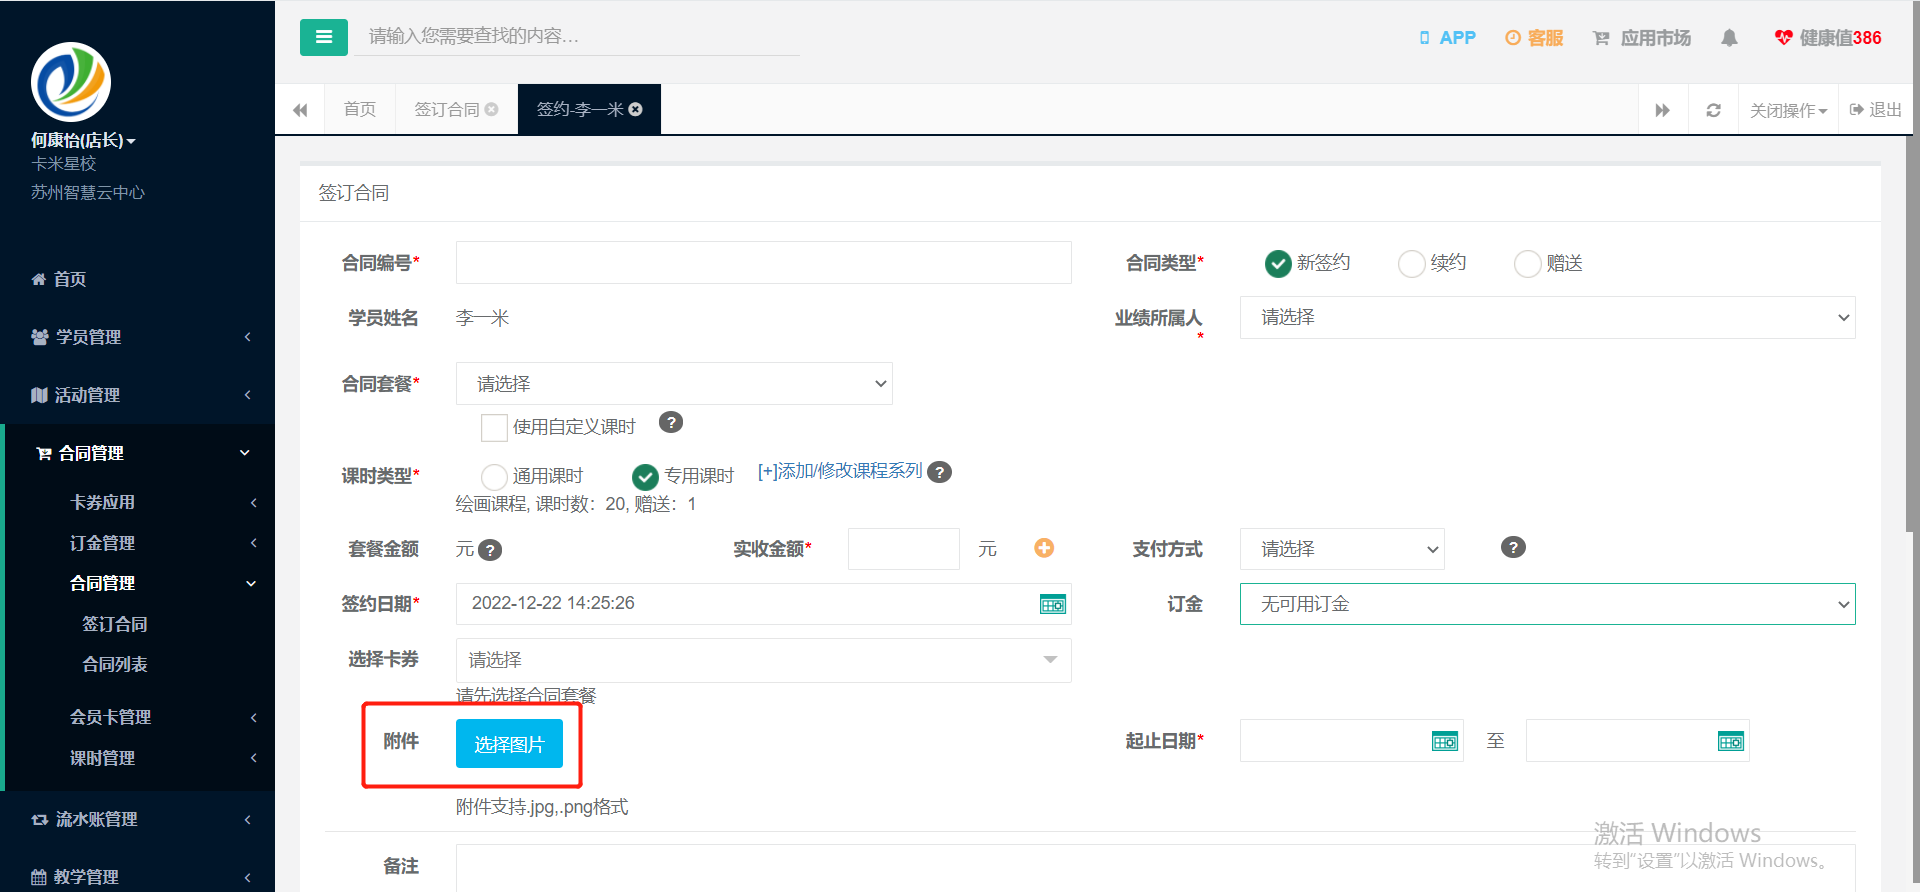Refresh the current tab
Image resolution: width=1920 pixels, height=892 pixels.
pos(1713,110)
